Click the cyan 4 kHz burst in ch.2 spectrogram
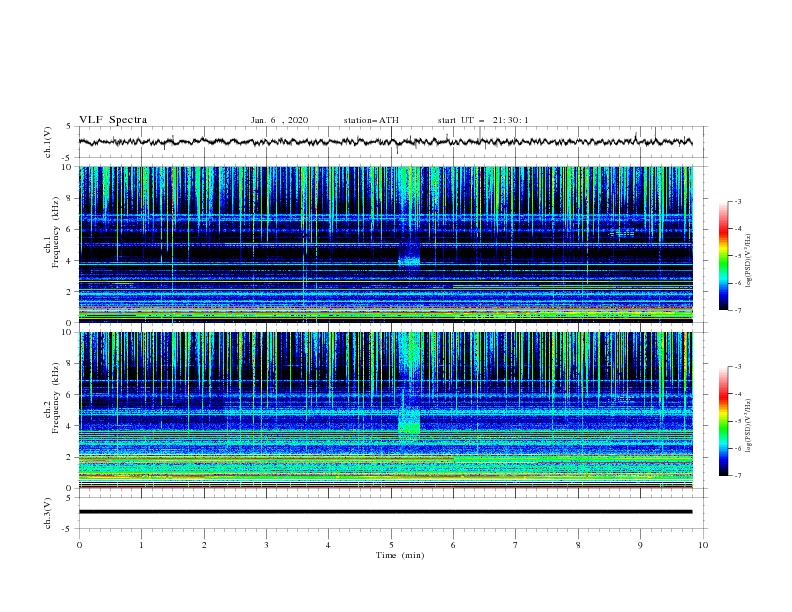Screen dimensions: 792x612 click(x=409, y=420)
